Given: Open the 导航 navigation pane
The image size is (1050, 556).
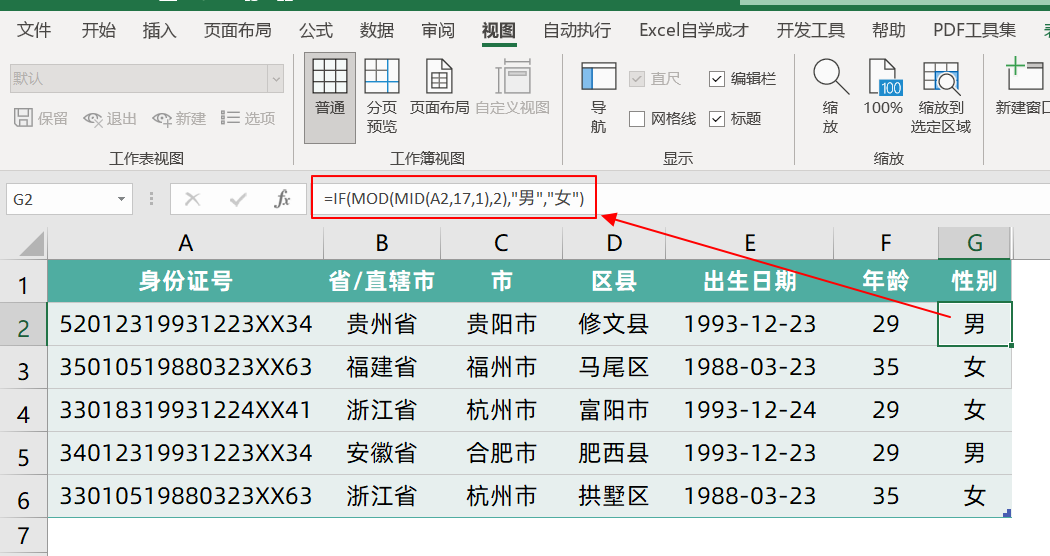Looking at the screenshot, I should 598,98.
